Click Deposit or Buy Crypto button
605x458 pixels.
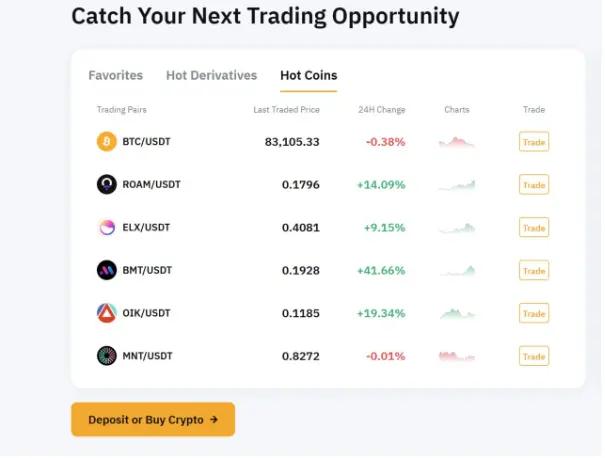[x=153, y=419]
